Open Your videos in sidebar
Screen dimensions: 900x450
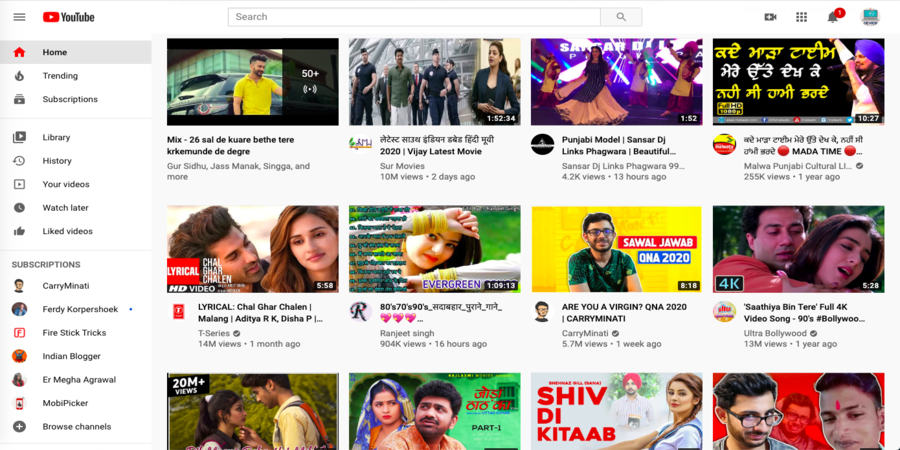coord(76,184)
